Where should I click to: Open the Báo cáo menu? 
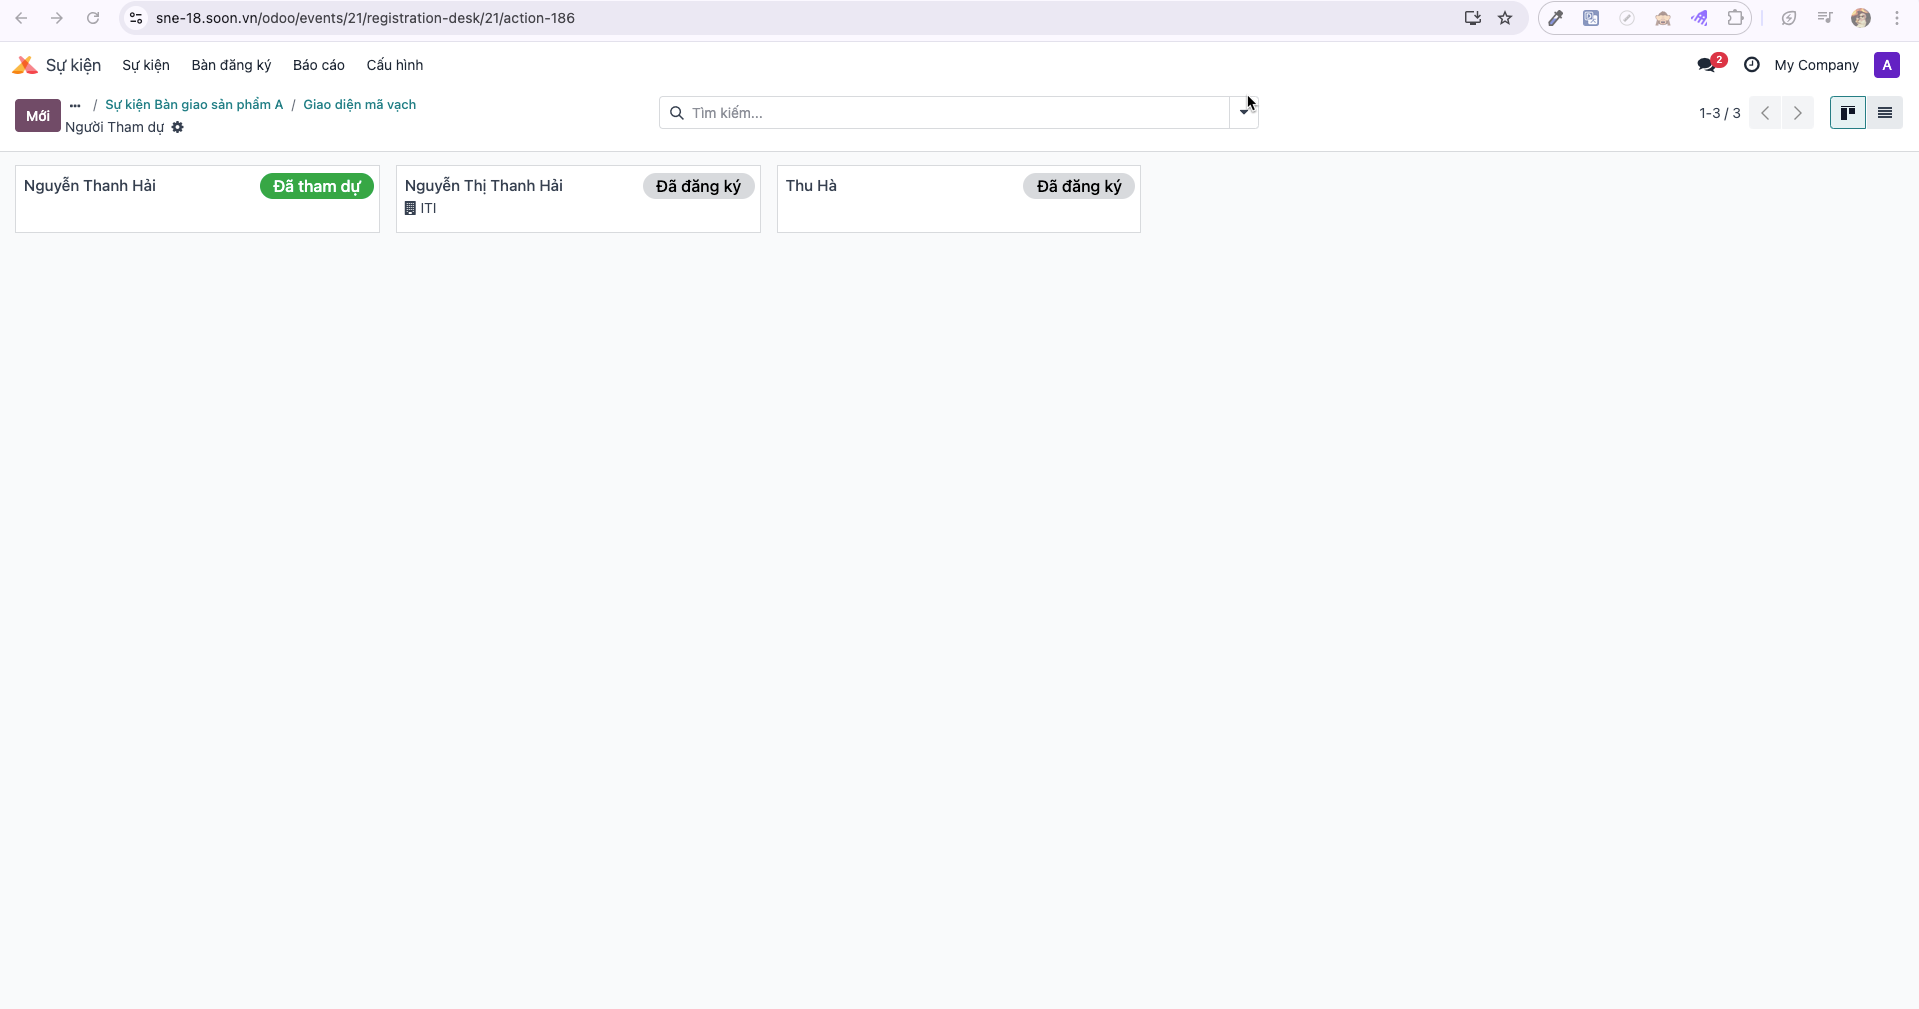click(319, 65)
